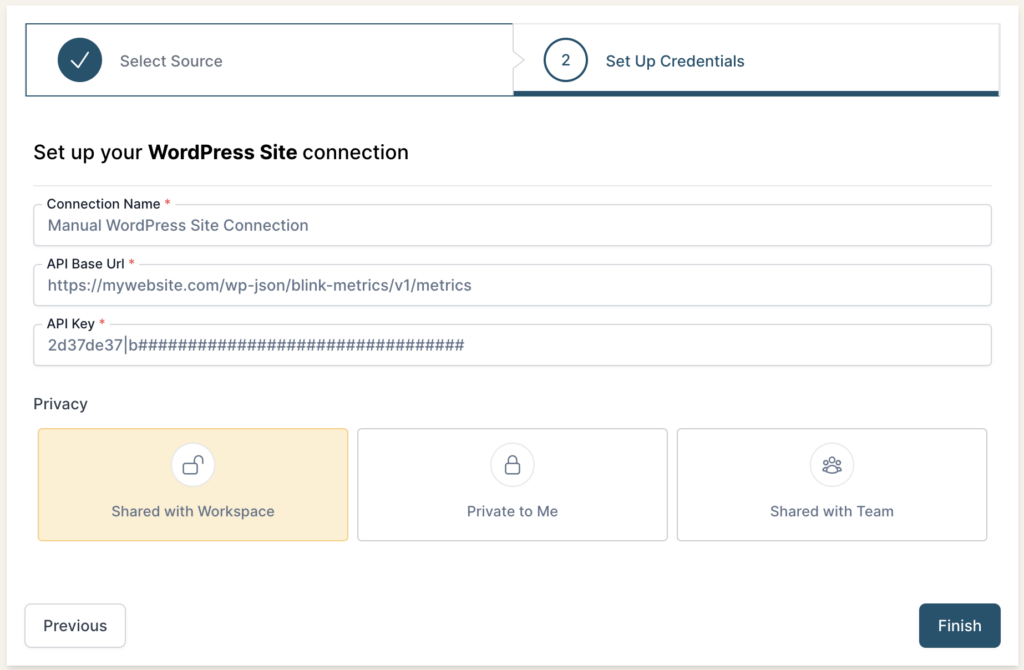Go back to the Select Source tab
1024x670 pixels.
170,61
